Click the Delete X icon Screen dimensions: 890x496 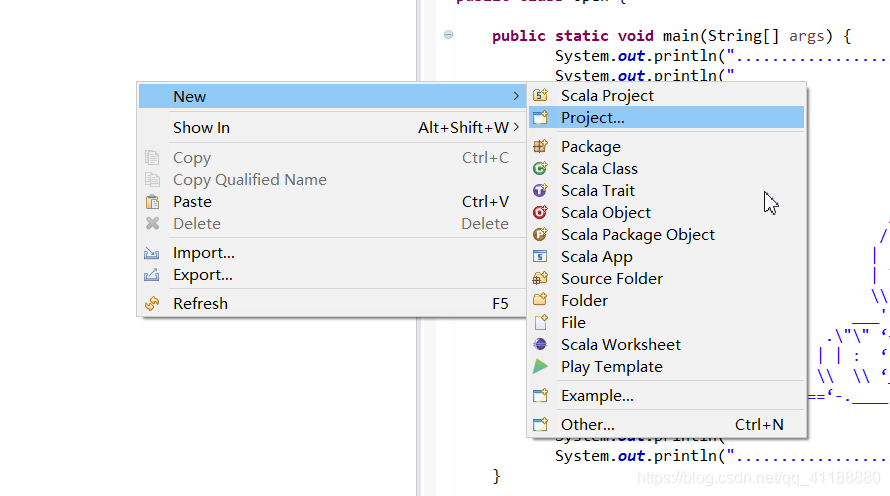(152, 224)
